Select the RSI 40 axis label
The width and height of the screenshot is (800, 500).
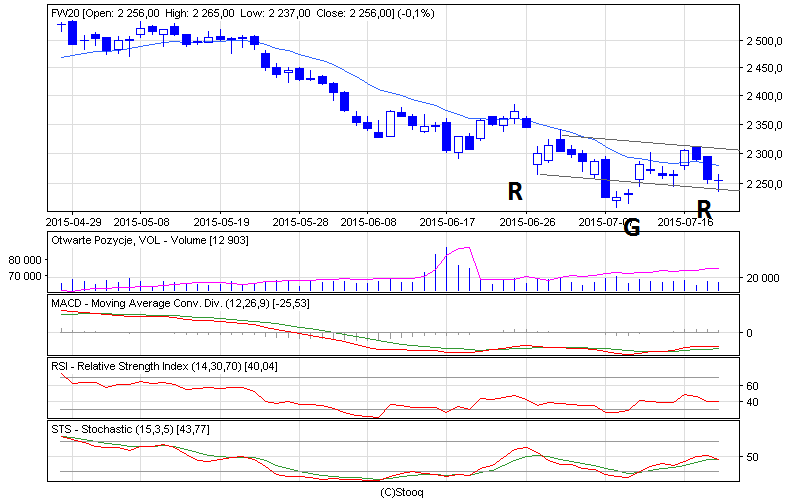(752, 402)
